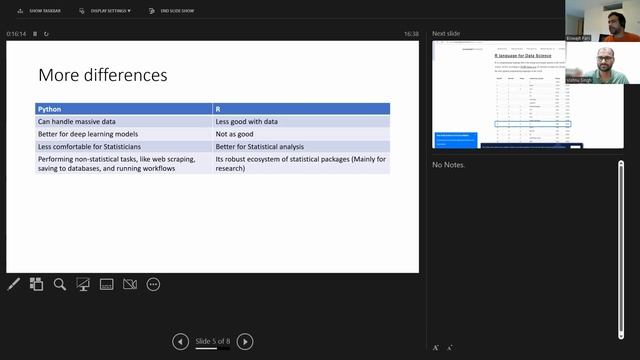Click 'Better for Statistical analysis' cell
This screenshot has height=360, width=640.
pos(301,147)
